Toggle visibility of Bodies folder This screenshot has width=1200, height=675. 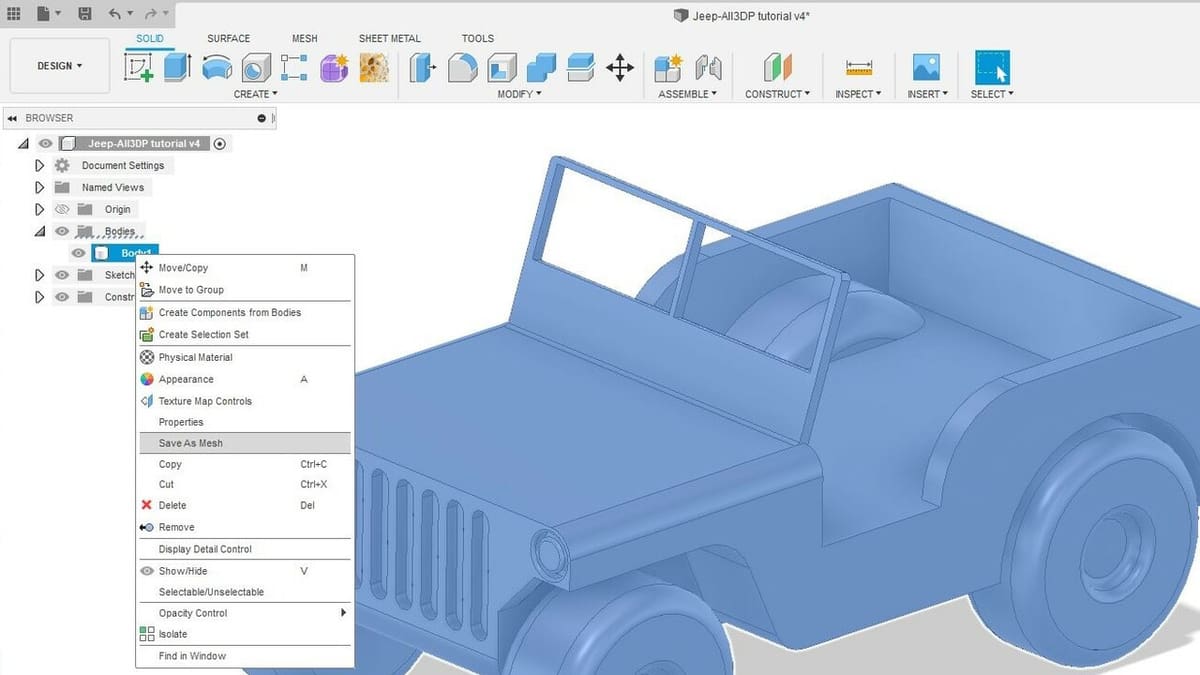pyautogui.click(x=62, y=232)
